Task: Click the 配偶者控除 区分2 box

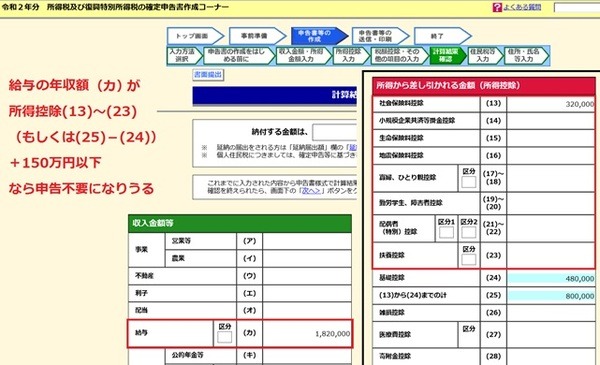Action: click(469, 232)
